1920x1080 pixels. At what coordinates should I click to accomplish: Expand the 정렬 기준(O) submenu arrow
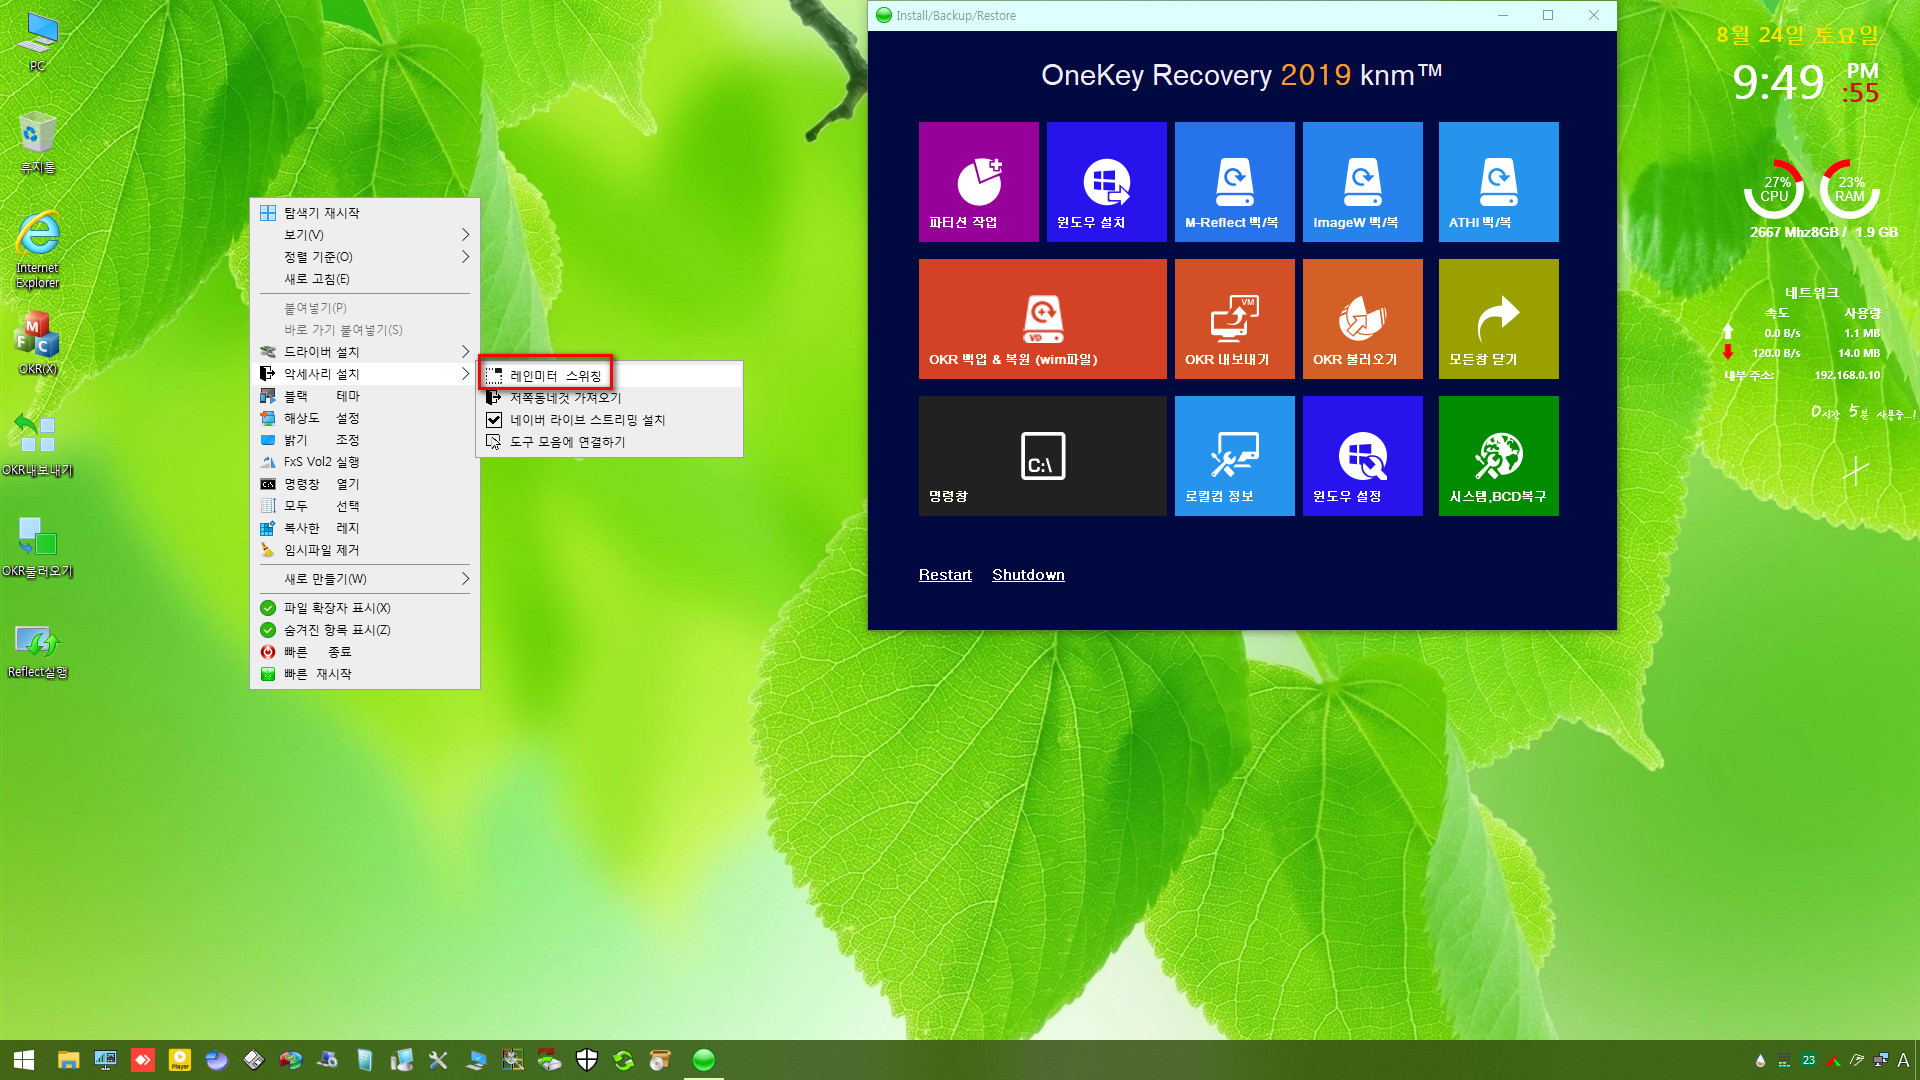pyautogui.click(x=465, y=257)
